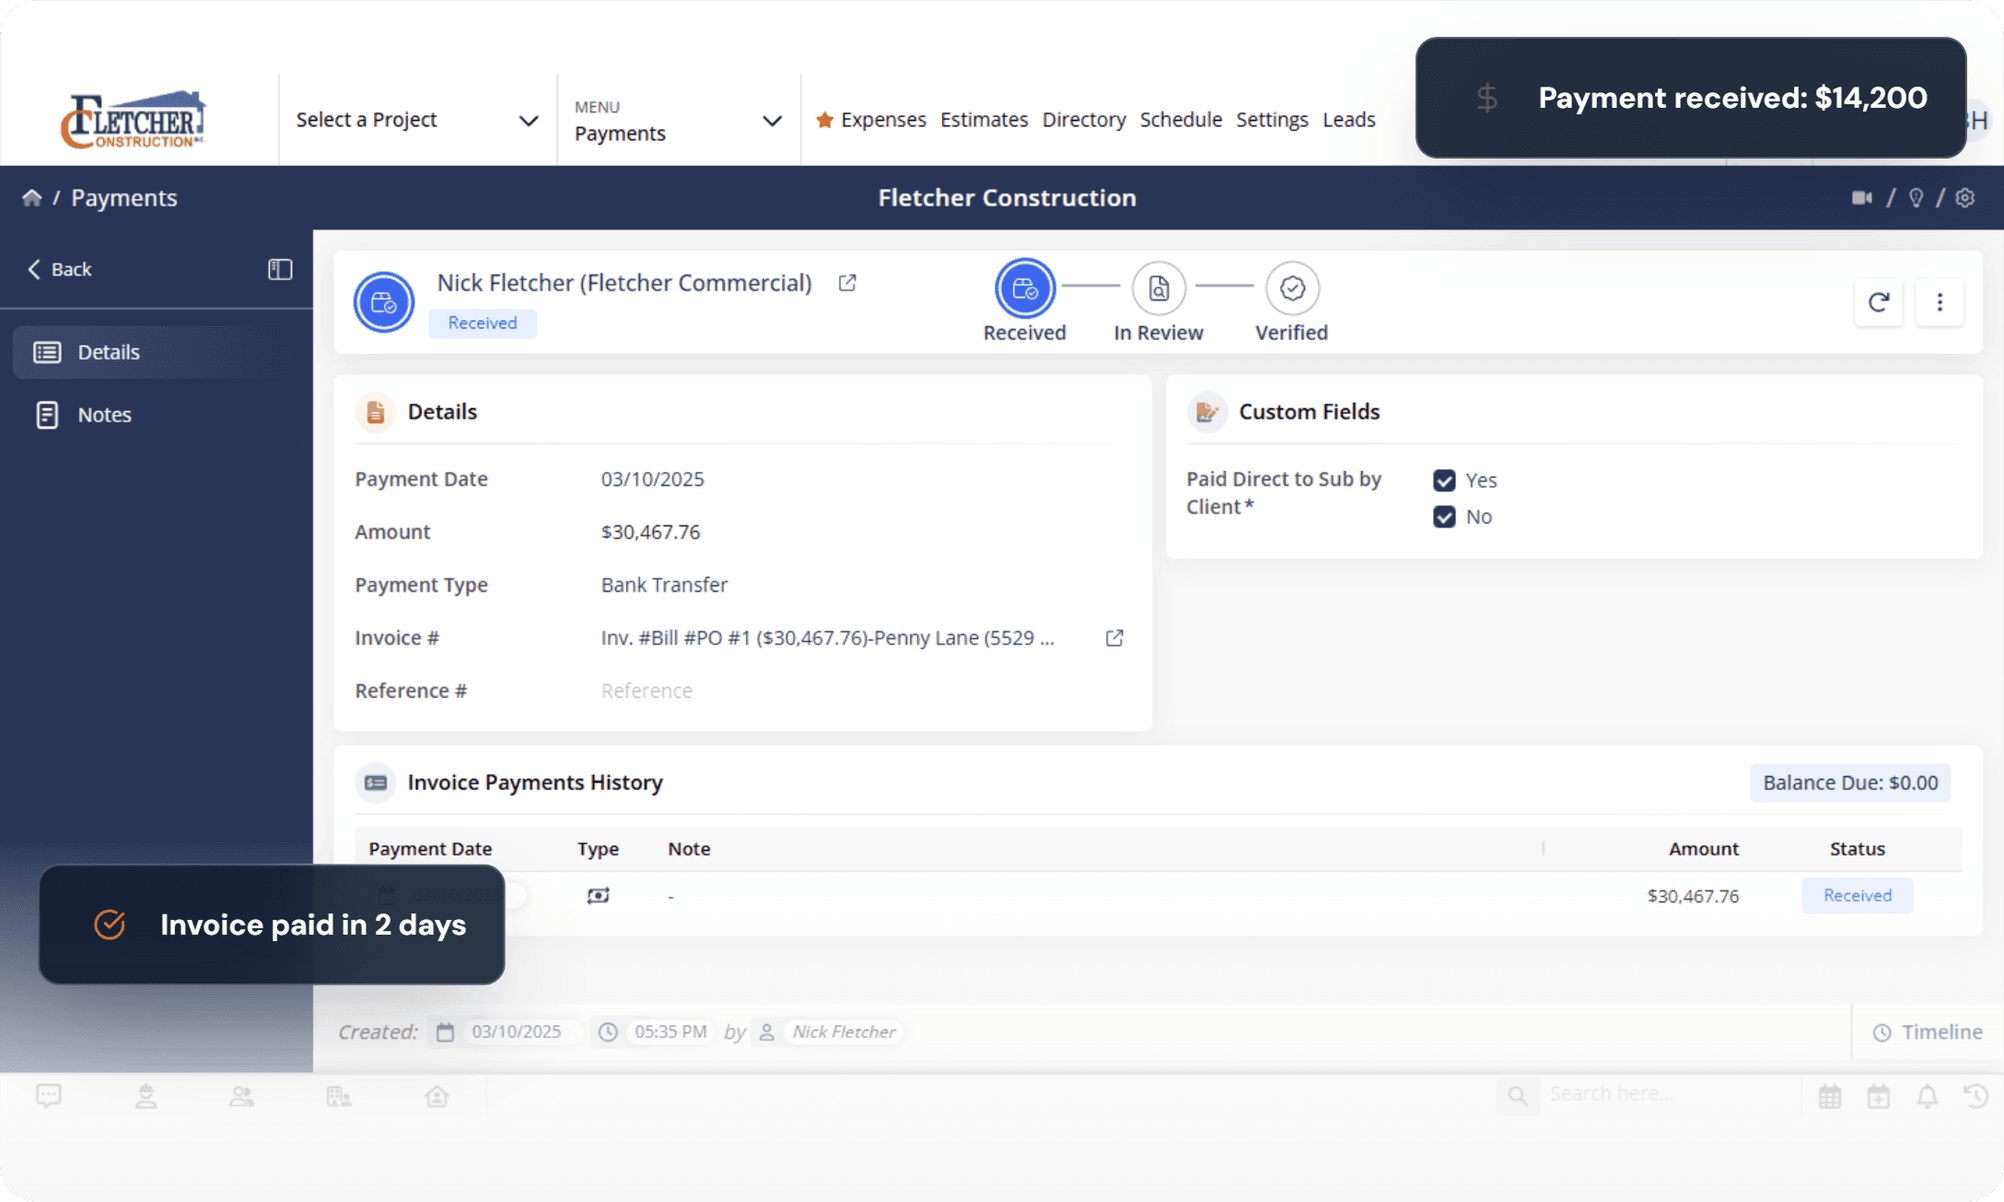
Task: Open Settings from the top navigation
Action: pos(1272,119)
